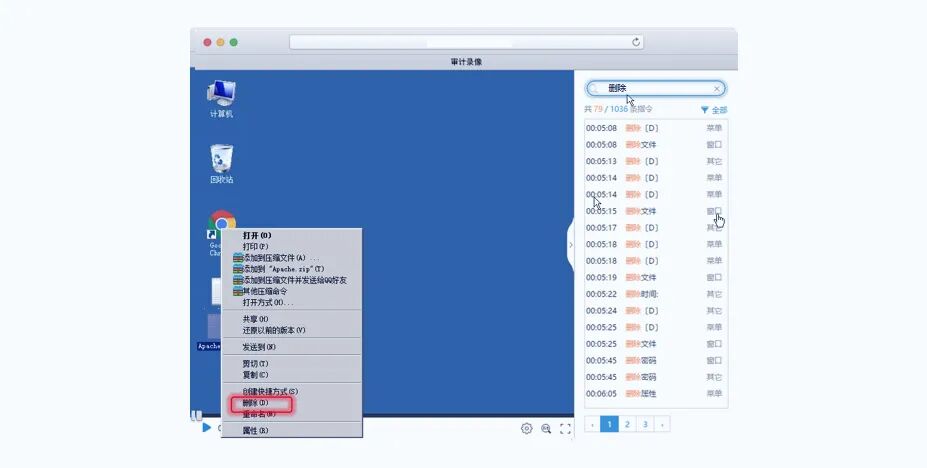Open 属性(R) from context menu
Viewport: 927px width, 468px height.
[x=291, y=431]
